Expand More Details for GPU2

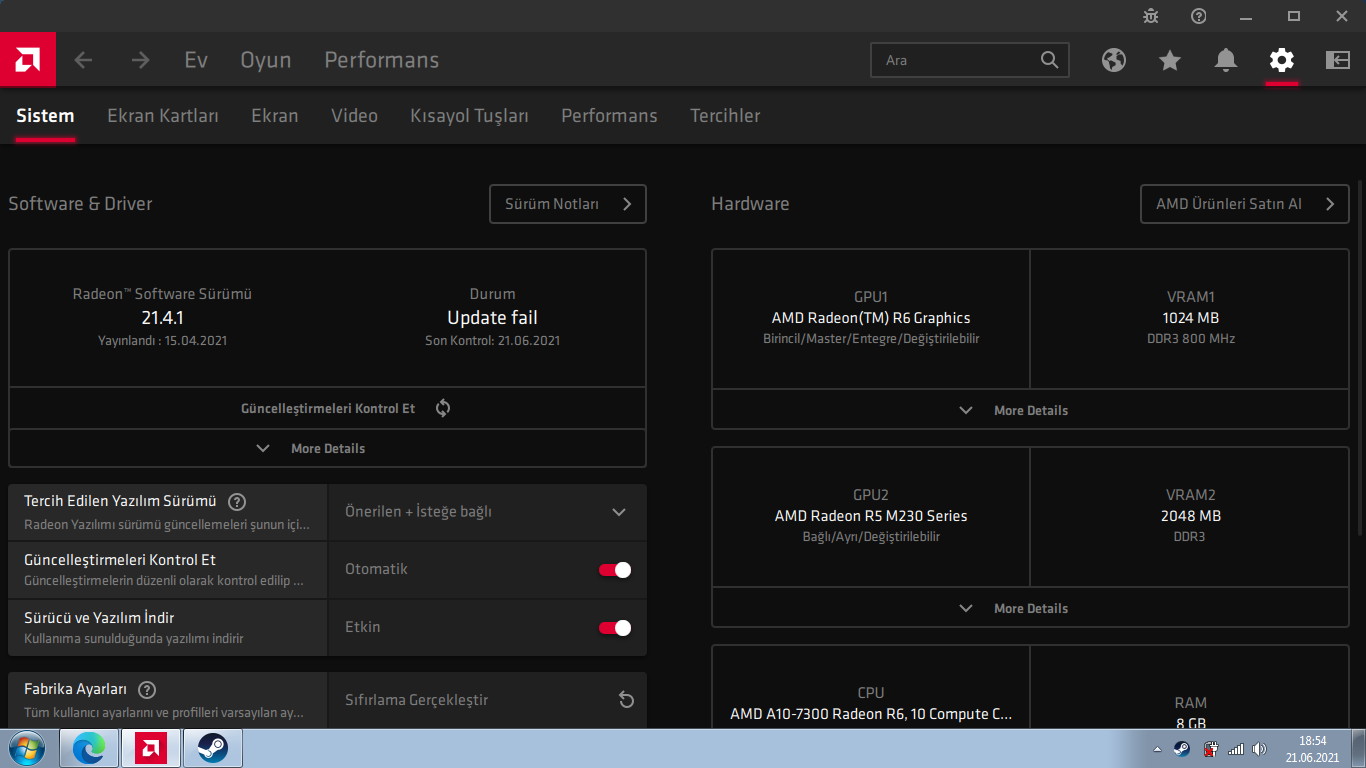coord(1030,608)
